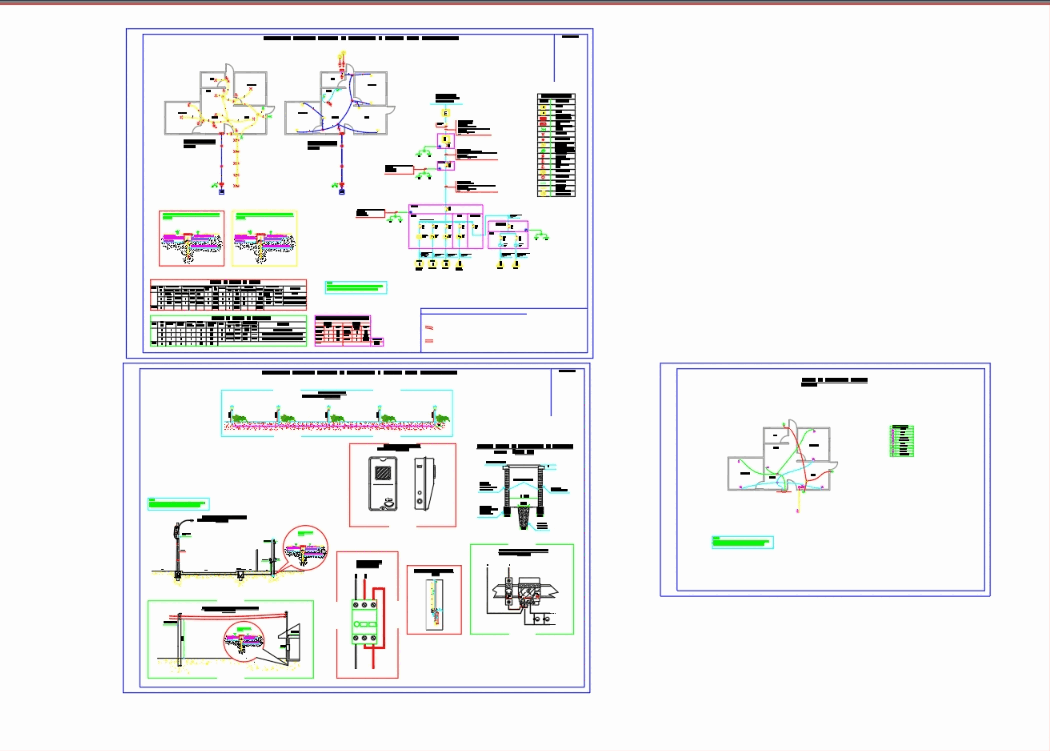Expand the circular zoom callout detail bubble

click(x=305, y=548)
